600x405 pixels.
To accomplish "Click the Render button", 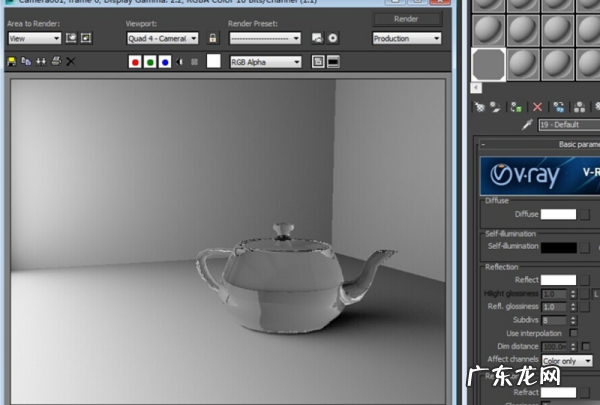I will 406,19.
